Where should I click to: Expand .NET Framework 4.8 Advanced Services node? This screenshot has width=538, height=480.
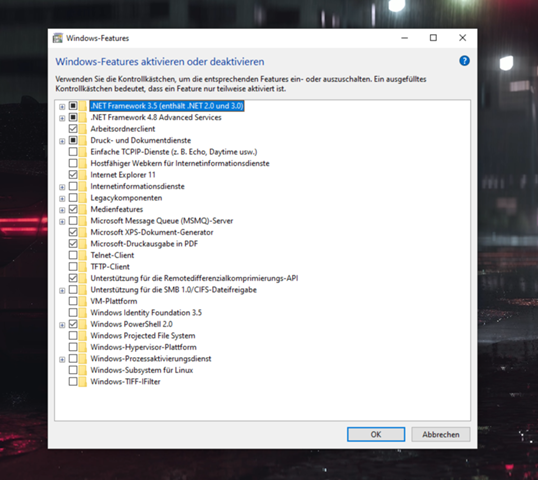click(62, 118)
